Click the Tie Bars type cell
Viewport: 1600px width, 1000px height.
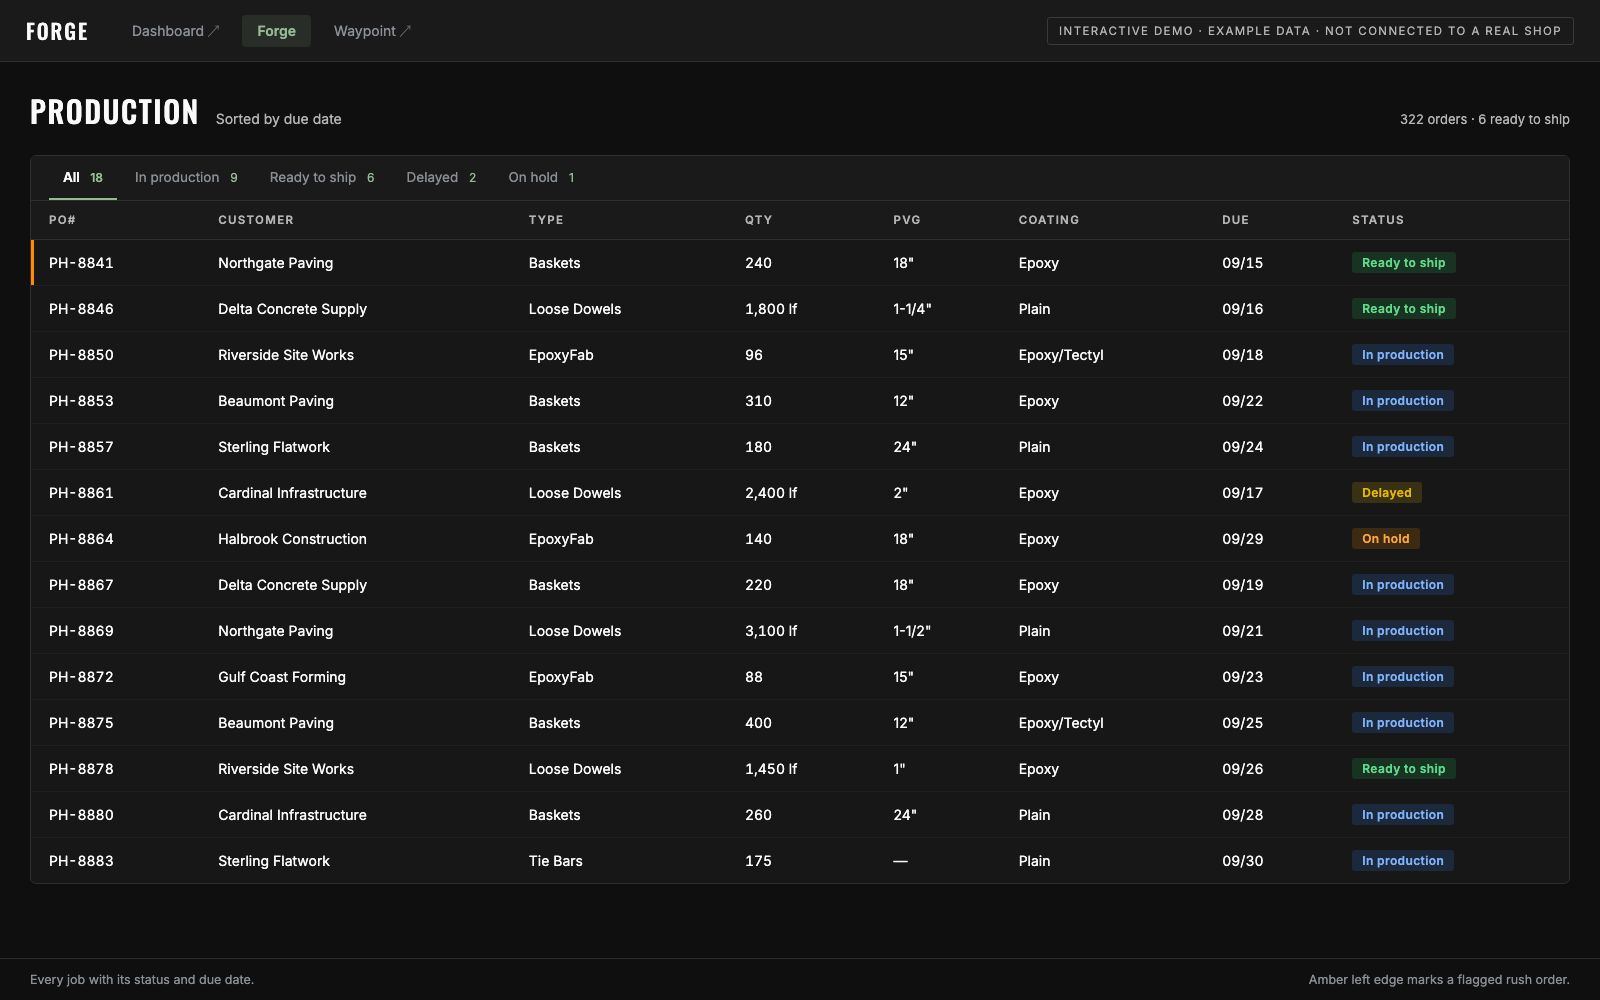pos(556,861)
